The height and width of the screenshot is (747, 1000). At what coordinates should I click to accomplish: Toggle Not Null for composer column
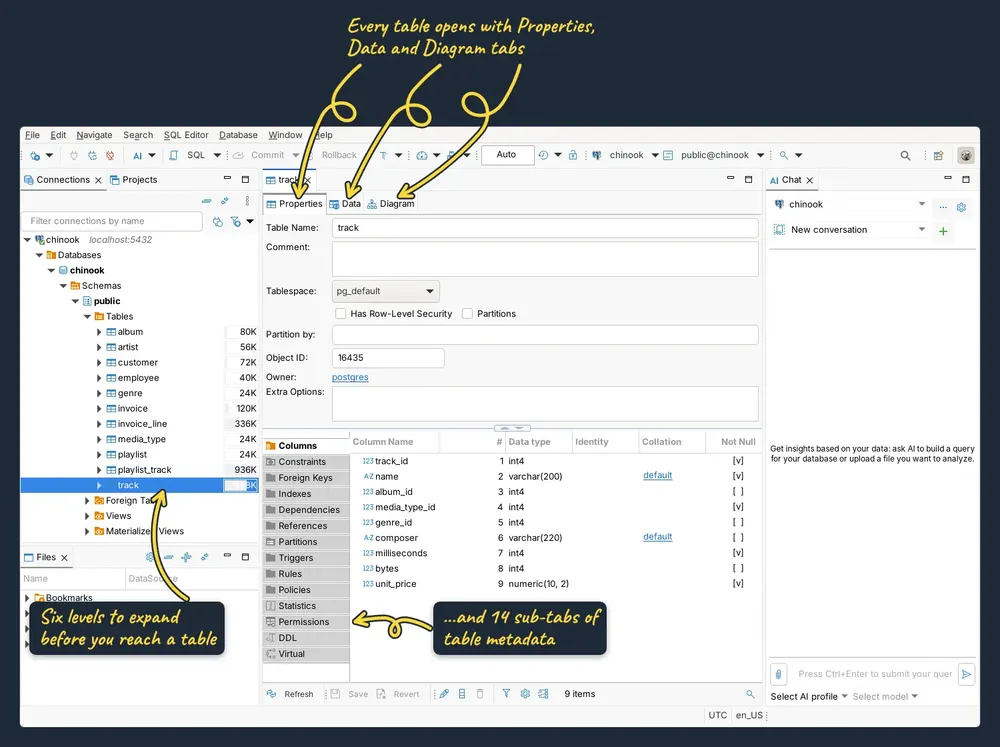[738, 537]
